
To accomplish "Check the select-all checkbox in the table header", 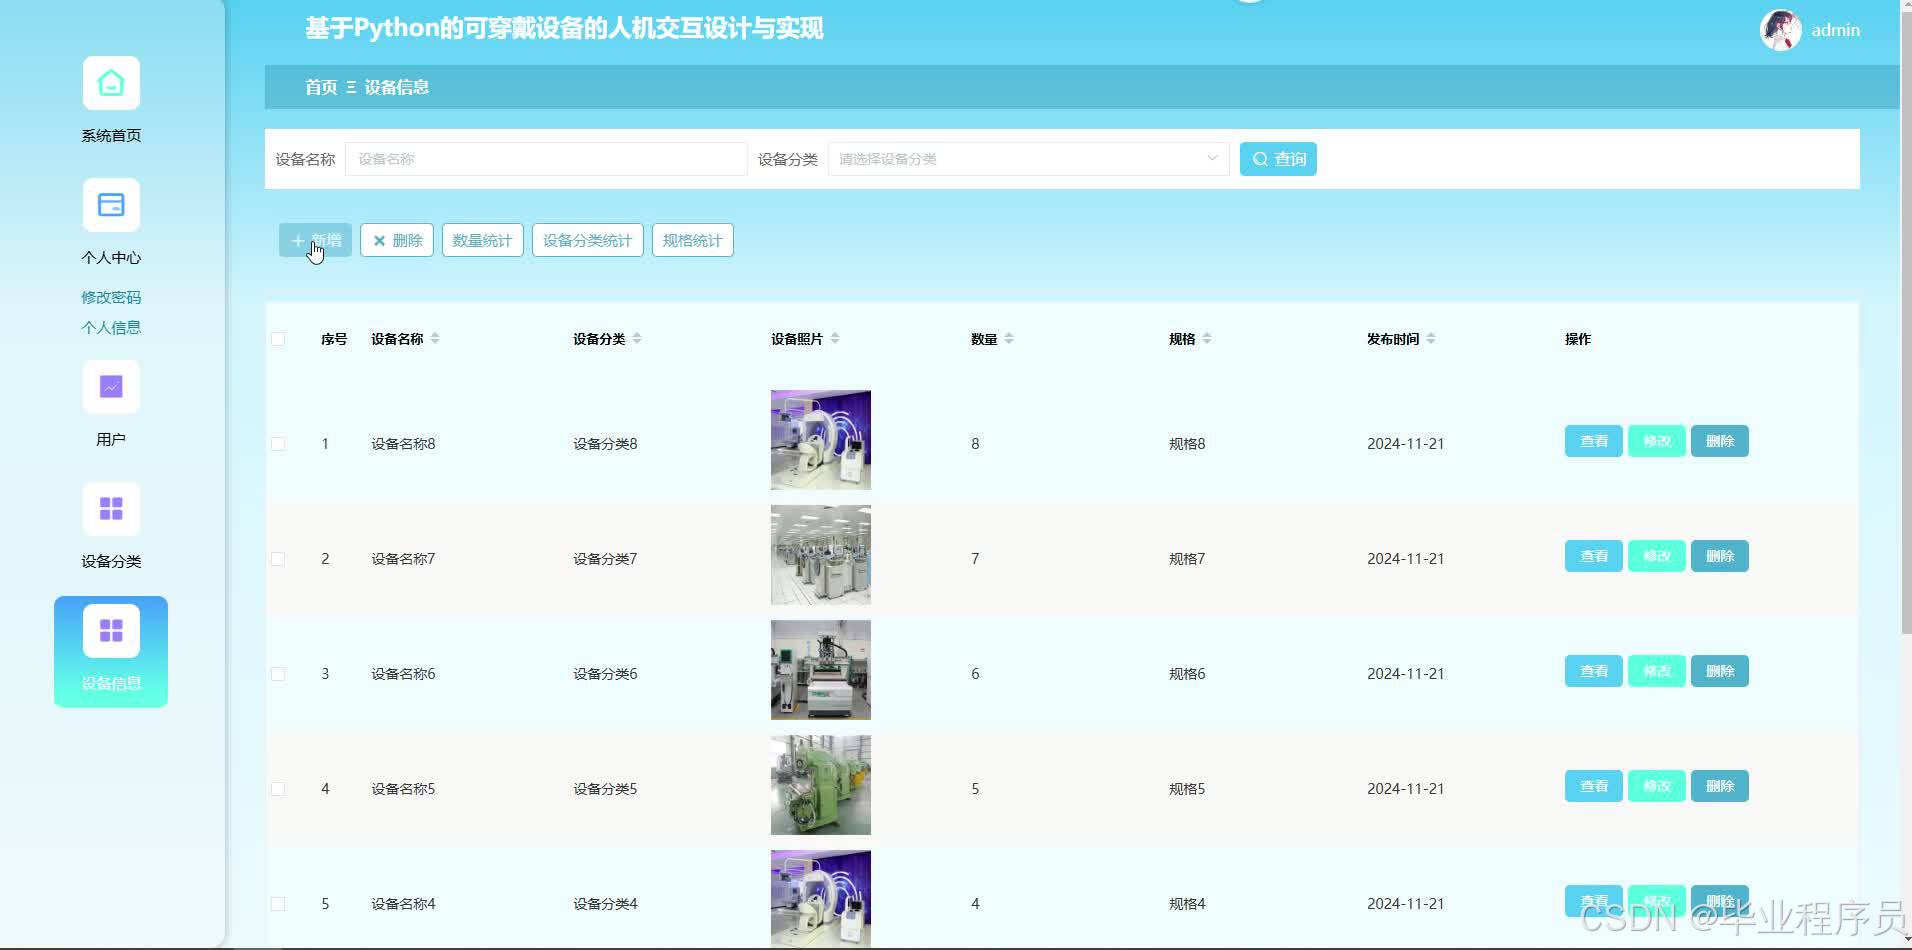I will click(x=279, y=339).
